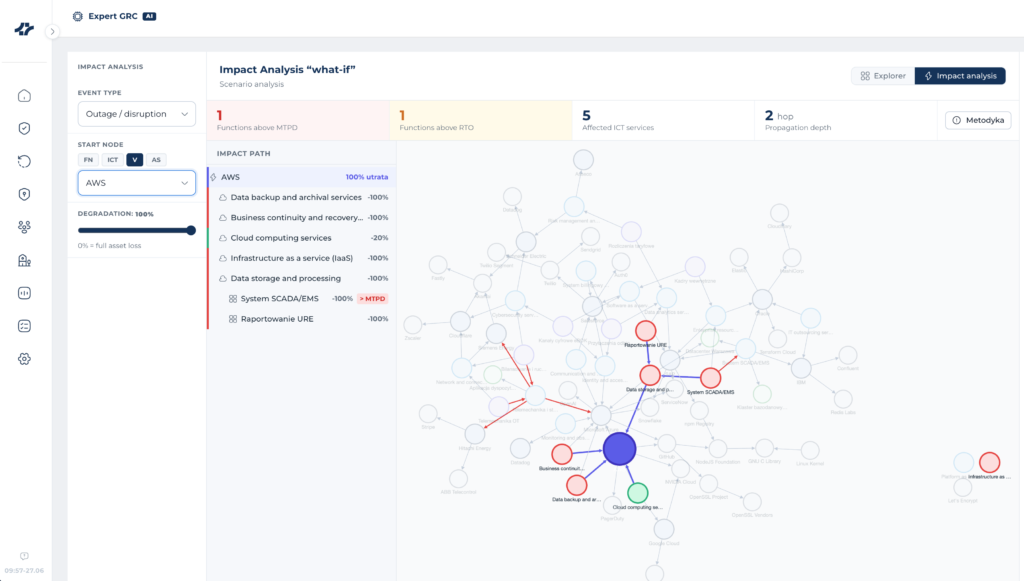Select Business continuity and recovery row
This screenshot has width=1024, height=581.
click(302, 217)
